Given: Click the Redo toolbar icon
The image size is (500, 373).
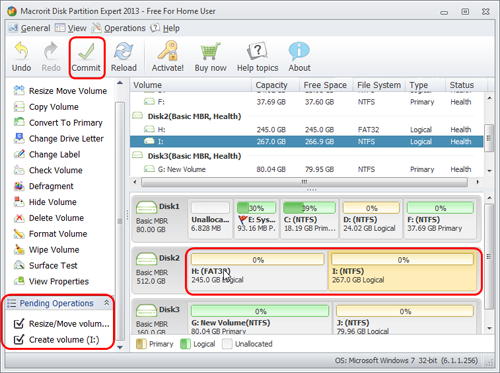Looking at the screenshot, I should pos(51,57).
